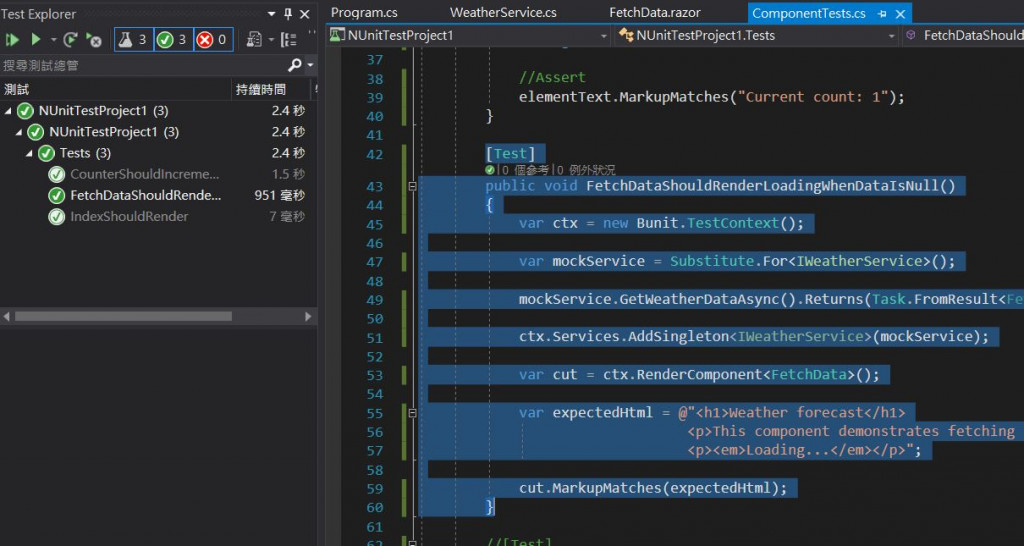
Task: Open the playlist icon in Test Explorer
Action: pos(254,40)
